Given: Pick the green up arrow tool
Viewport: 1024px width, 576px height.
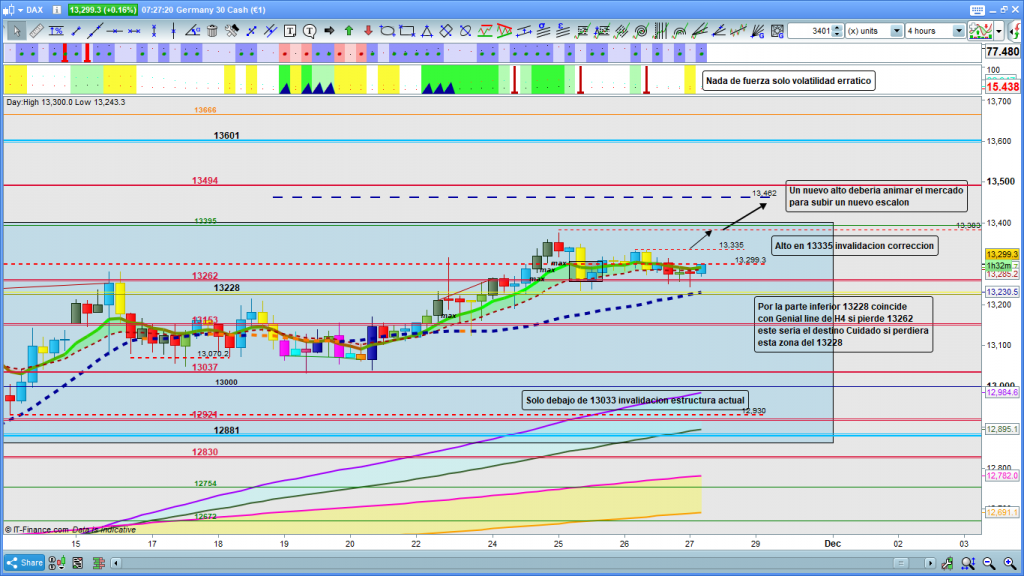Looking at the screenshot, I should (x=349, y=31).
